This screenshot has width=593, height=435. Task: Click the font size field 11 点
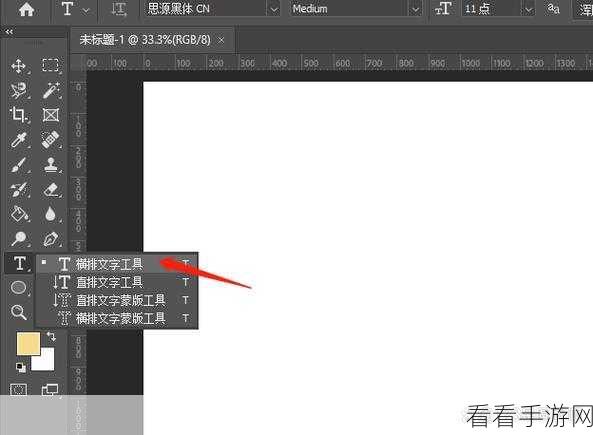coord(492,9)
